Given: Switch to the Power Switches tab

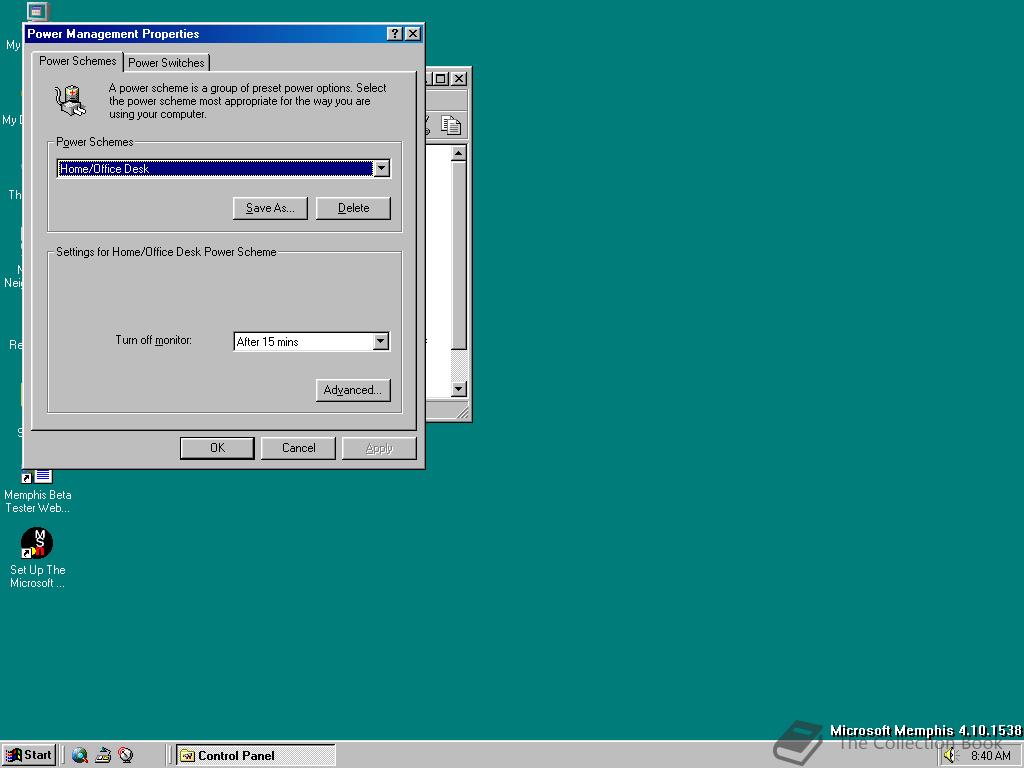Looking at the screenshot, I should click(x=166, y=63).
